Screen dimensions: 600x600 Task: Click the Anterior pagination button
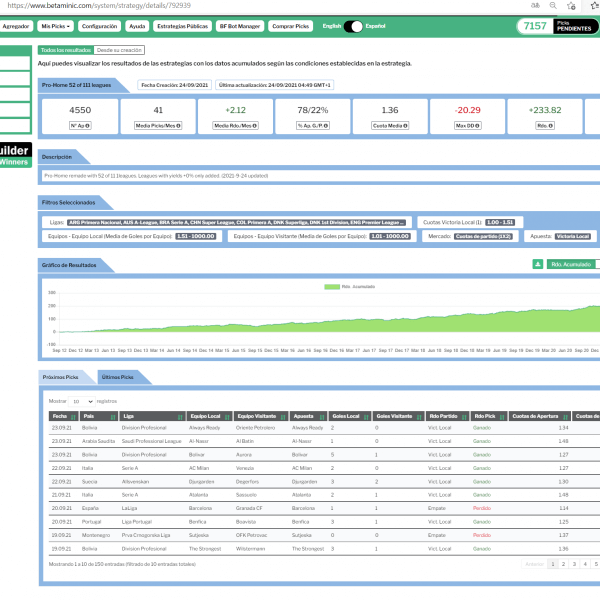pyautogui.click(x=535, y=564)
